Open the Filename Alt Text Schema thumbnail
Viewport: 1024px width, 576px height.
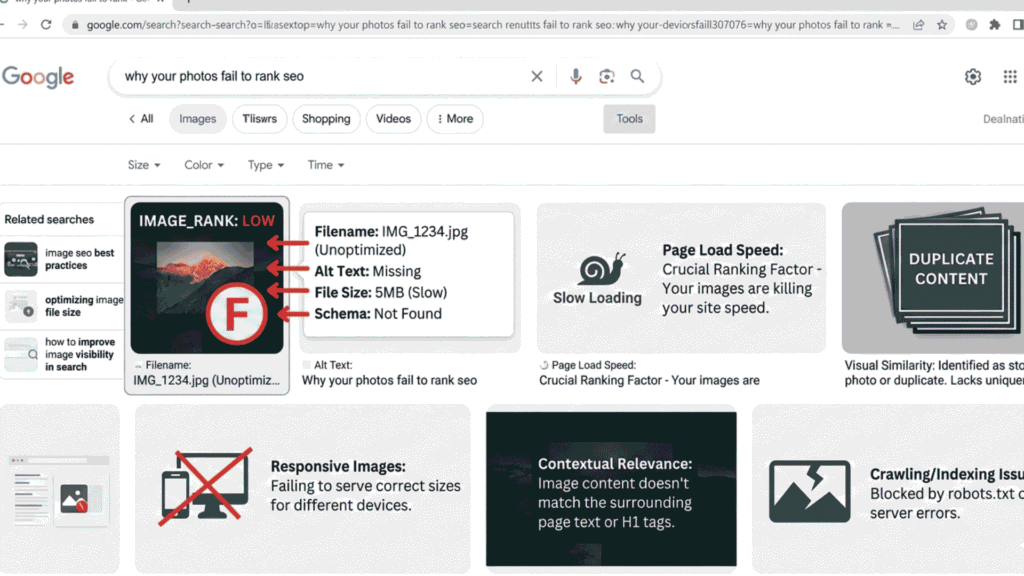[x=409, y=278]
